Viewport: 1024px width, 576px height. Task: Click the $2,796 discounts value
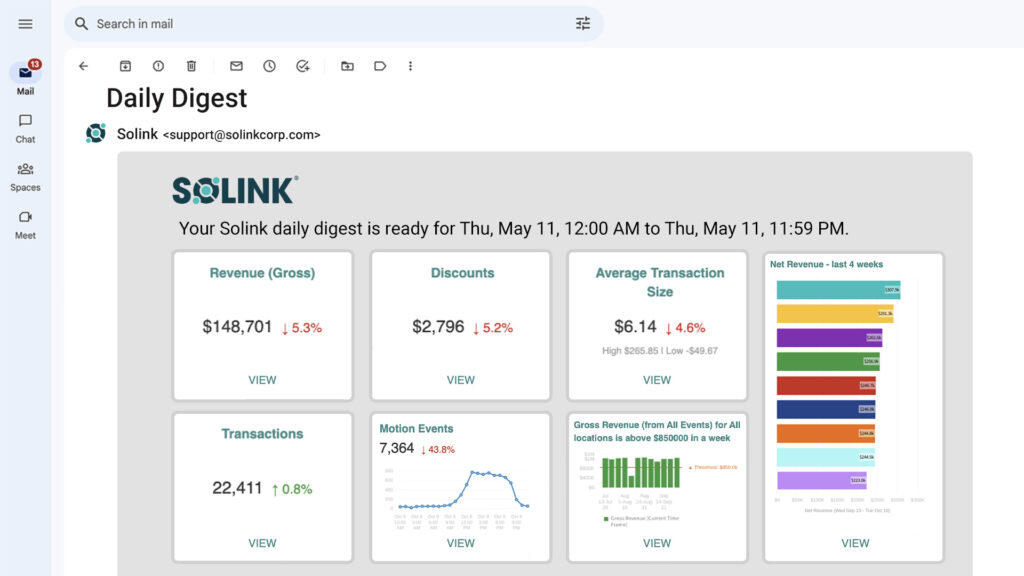438,327
